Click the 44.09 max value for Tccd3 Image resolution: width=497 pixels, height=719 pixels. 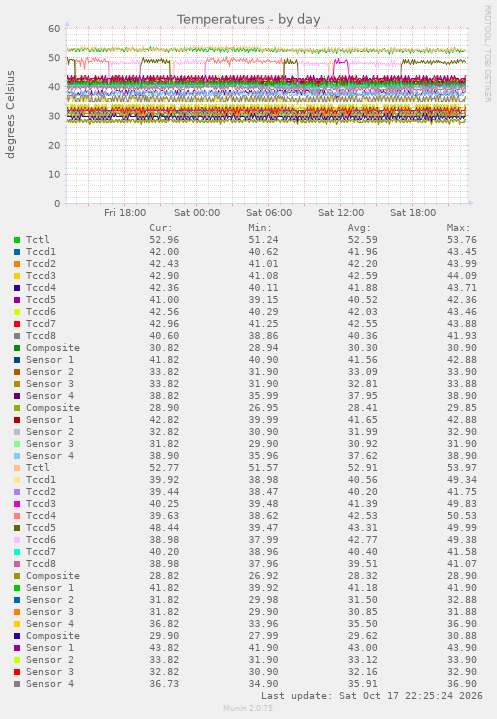pos(462,276)
